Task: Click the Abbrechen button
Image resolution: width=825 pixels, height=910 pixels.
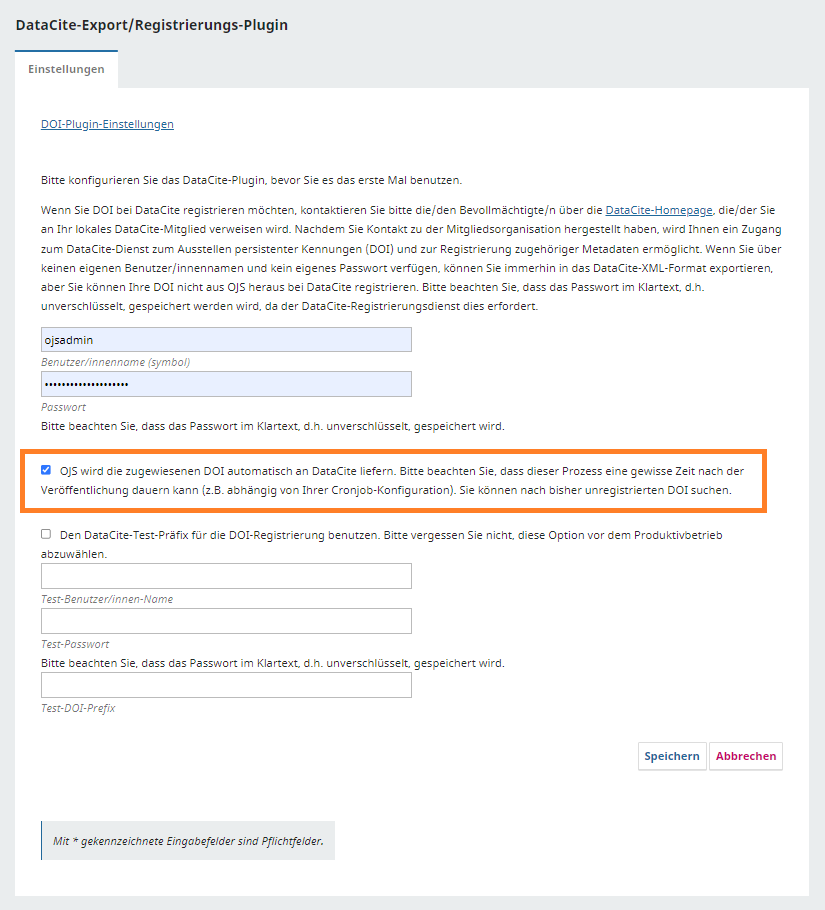Action: [x=746, y=756]
